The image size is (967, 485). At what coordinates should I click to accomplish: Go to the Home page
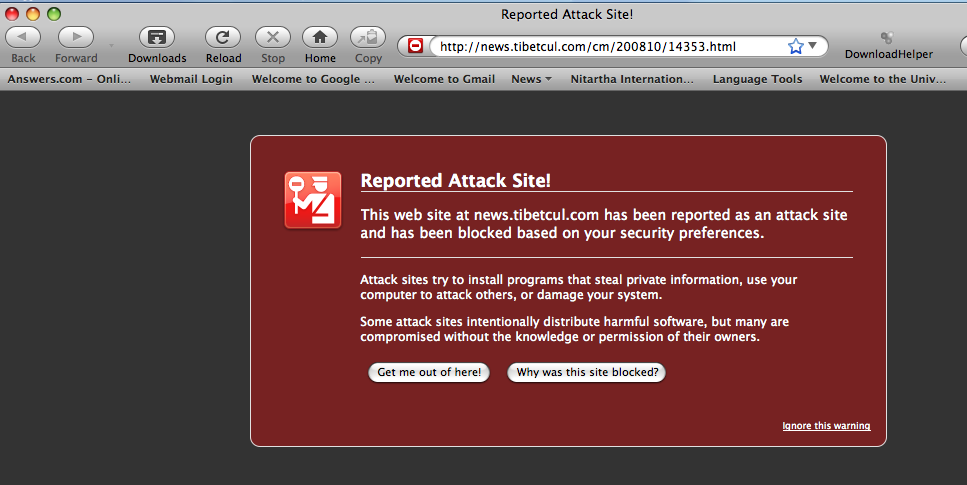[x=320, y=38]
